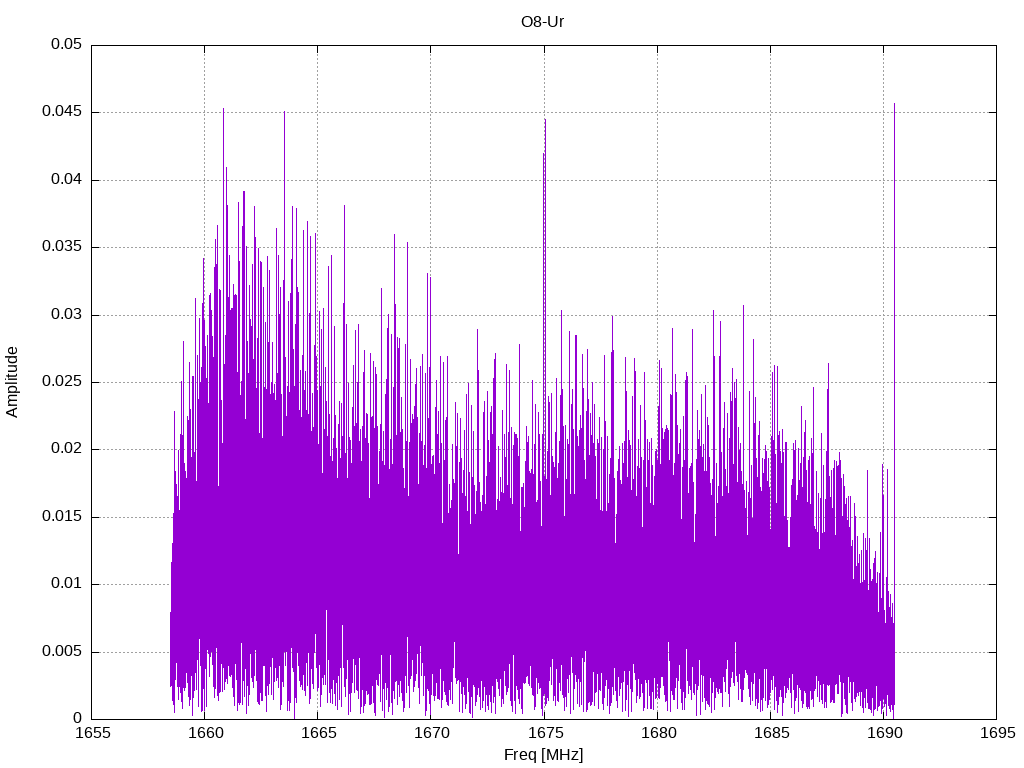Click the 1695 x-axis tick label
The image size is (1024, 768).
coord(998,733)
